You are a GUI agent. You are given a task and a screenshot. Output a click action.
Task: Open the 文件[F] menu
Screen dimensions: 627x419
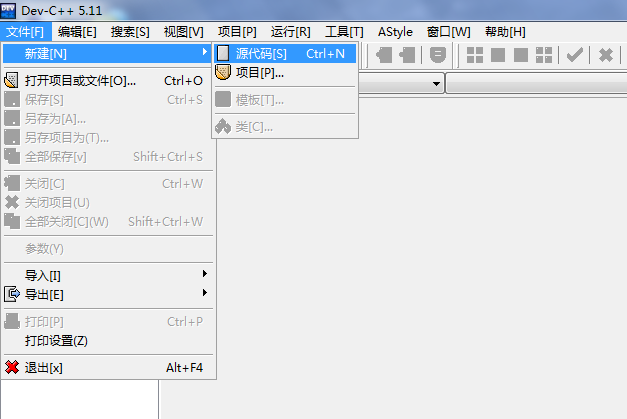coord(26,32)
